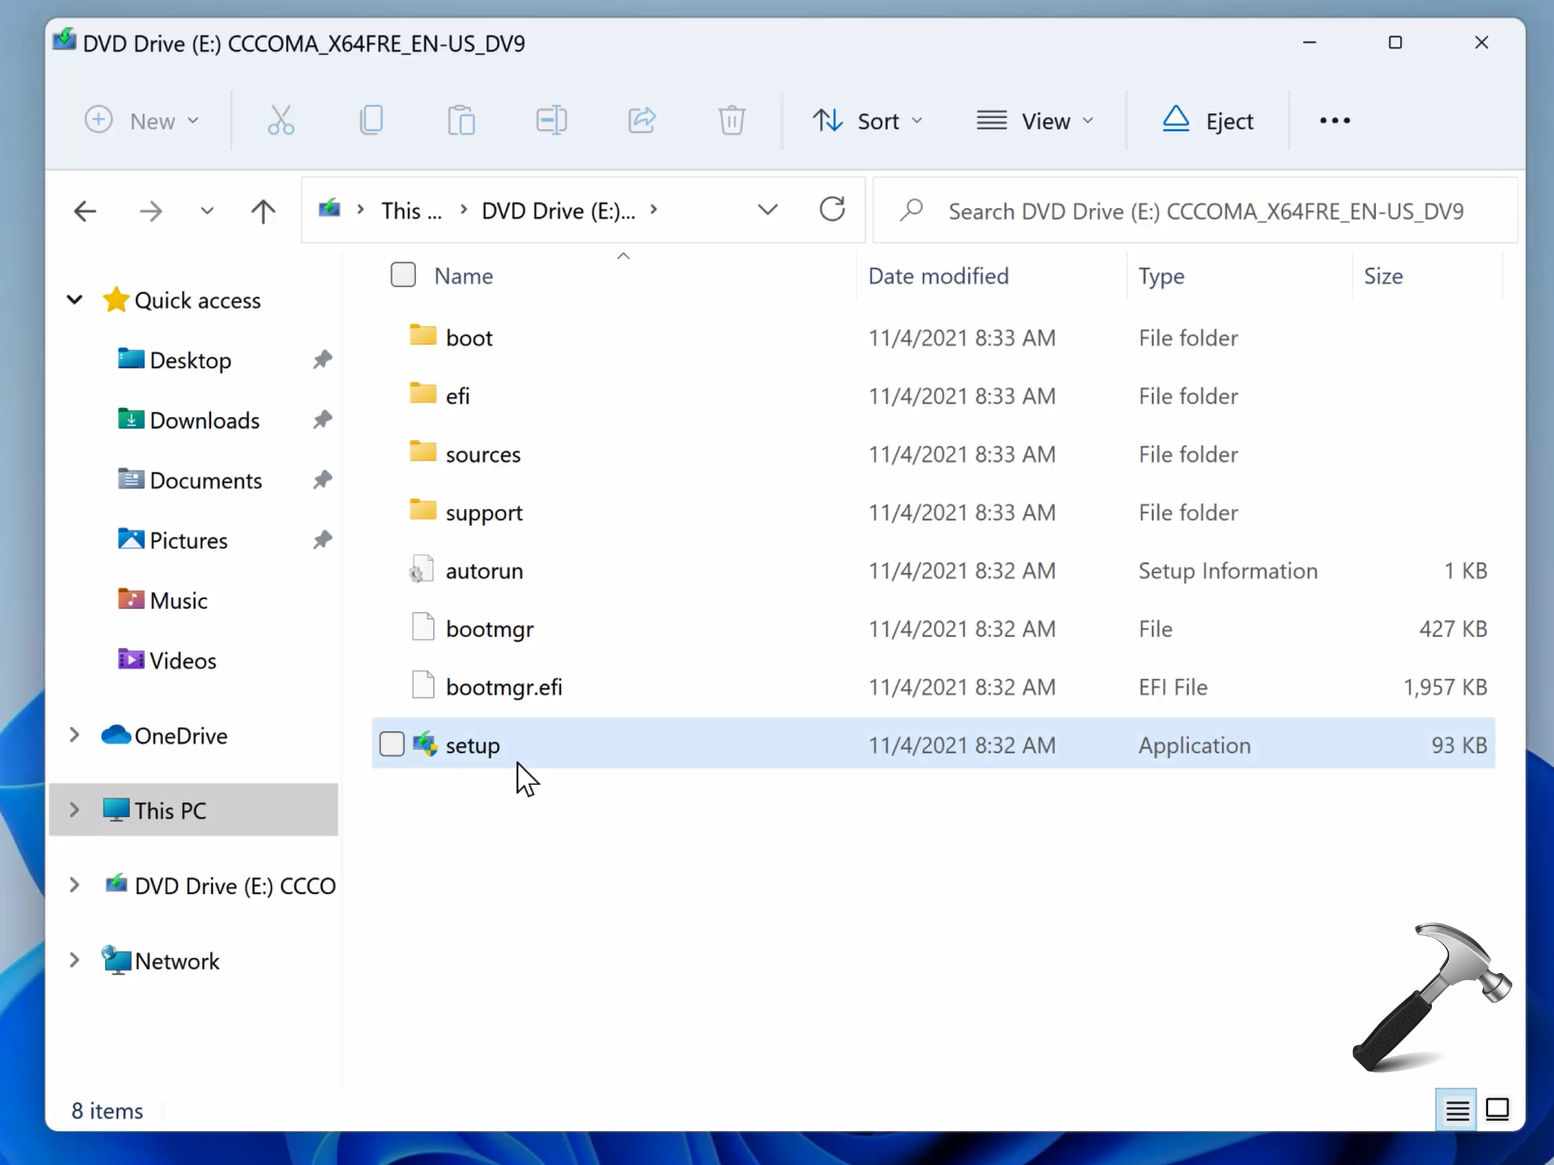Delete the selected file
This screenshot has width=1554, height=1165.
[x=731, y=120]
